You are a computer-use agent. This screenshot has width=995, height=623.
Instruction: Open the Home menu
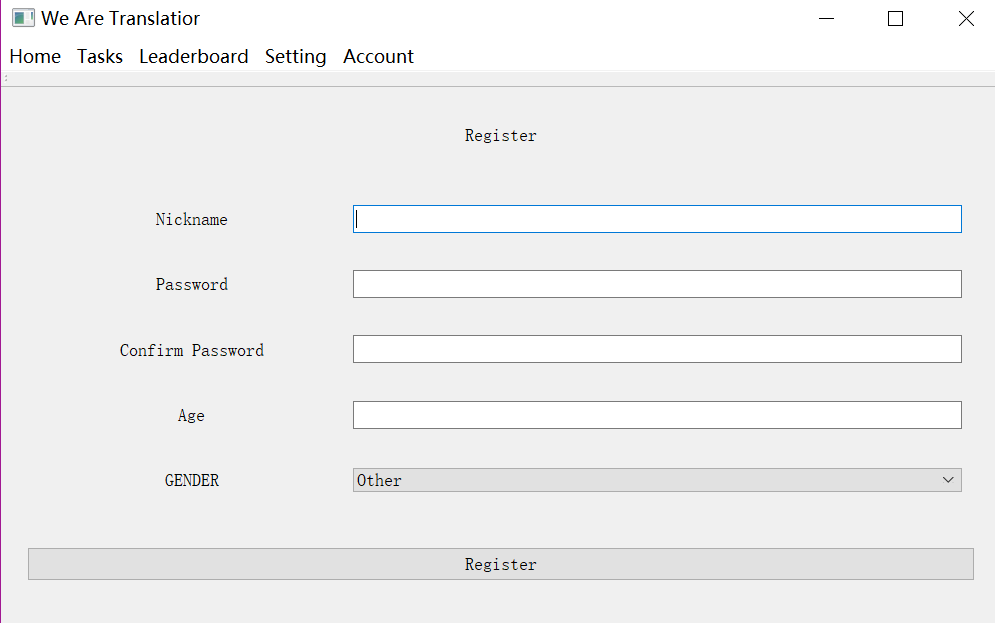[x=35, y=56]
